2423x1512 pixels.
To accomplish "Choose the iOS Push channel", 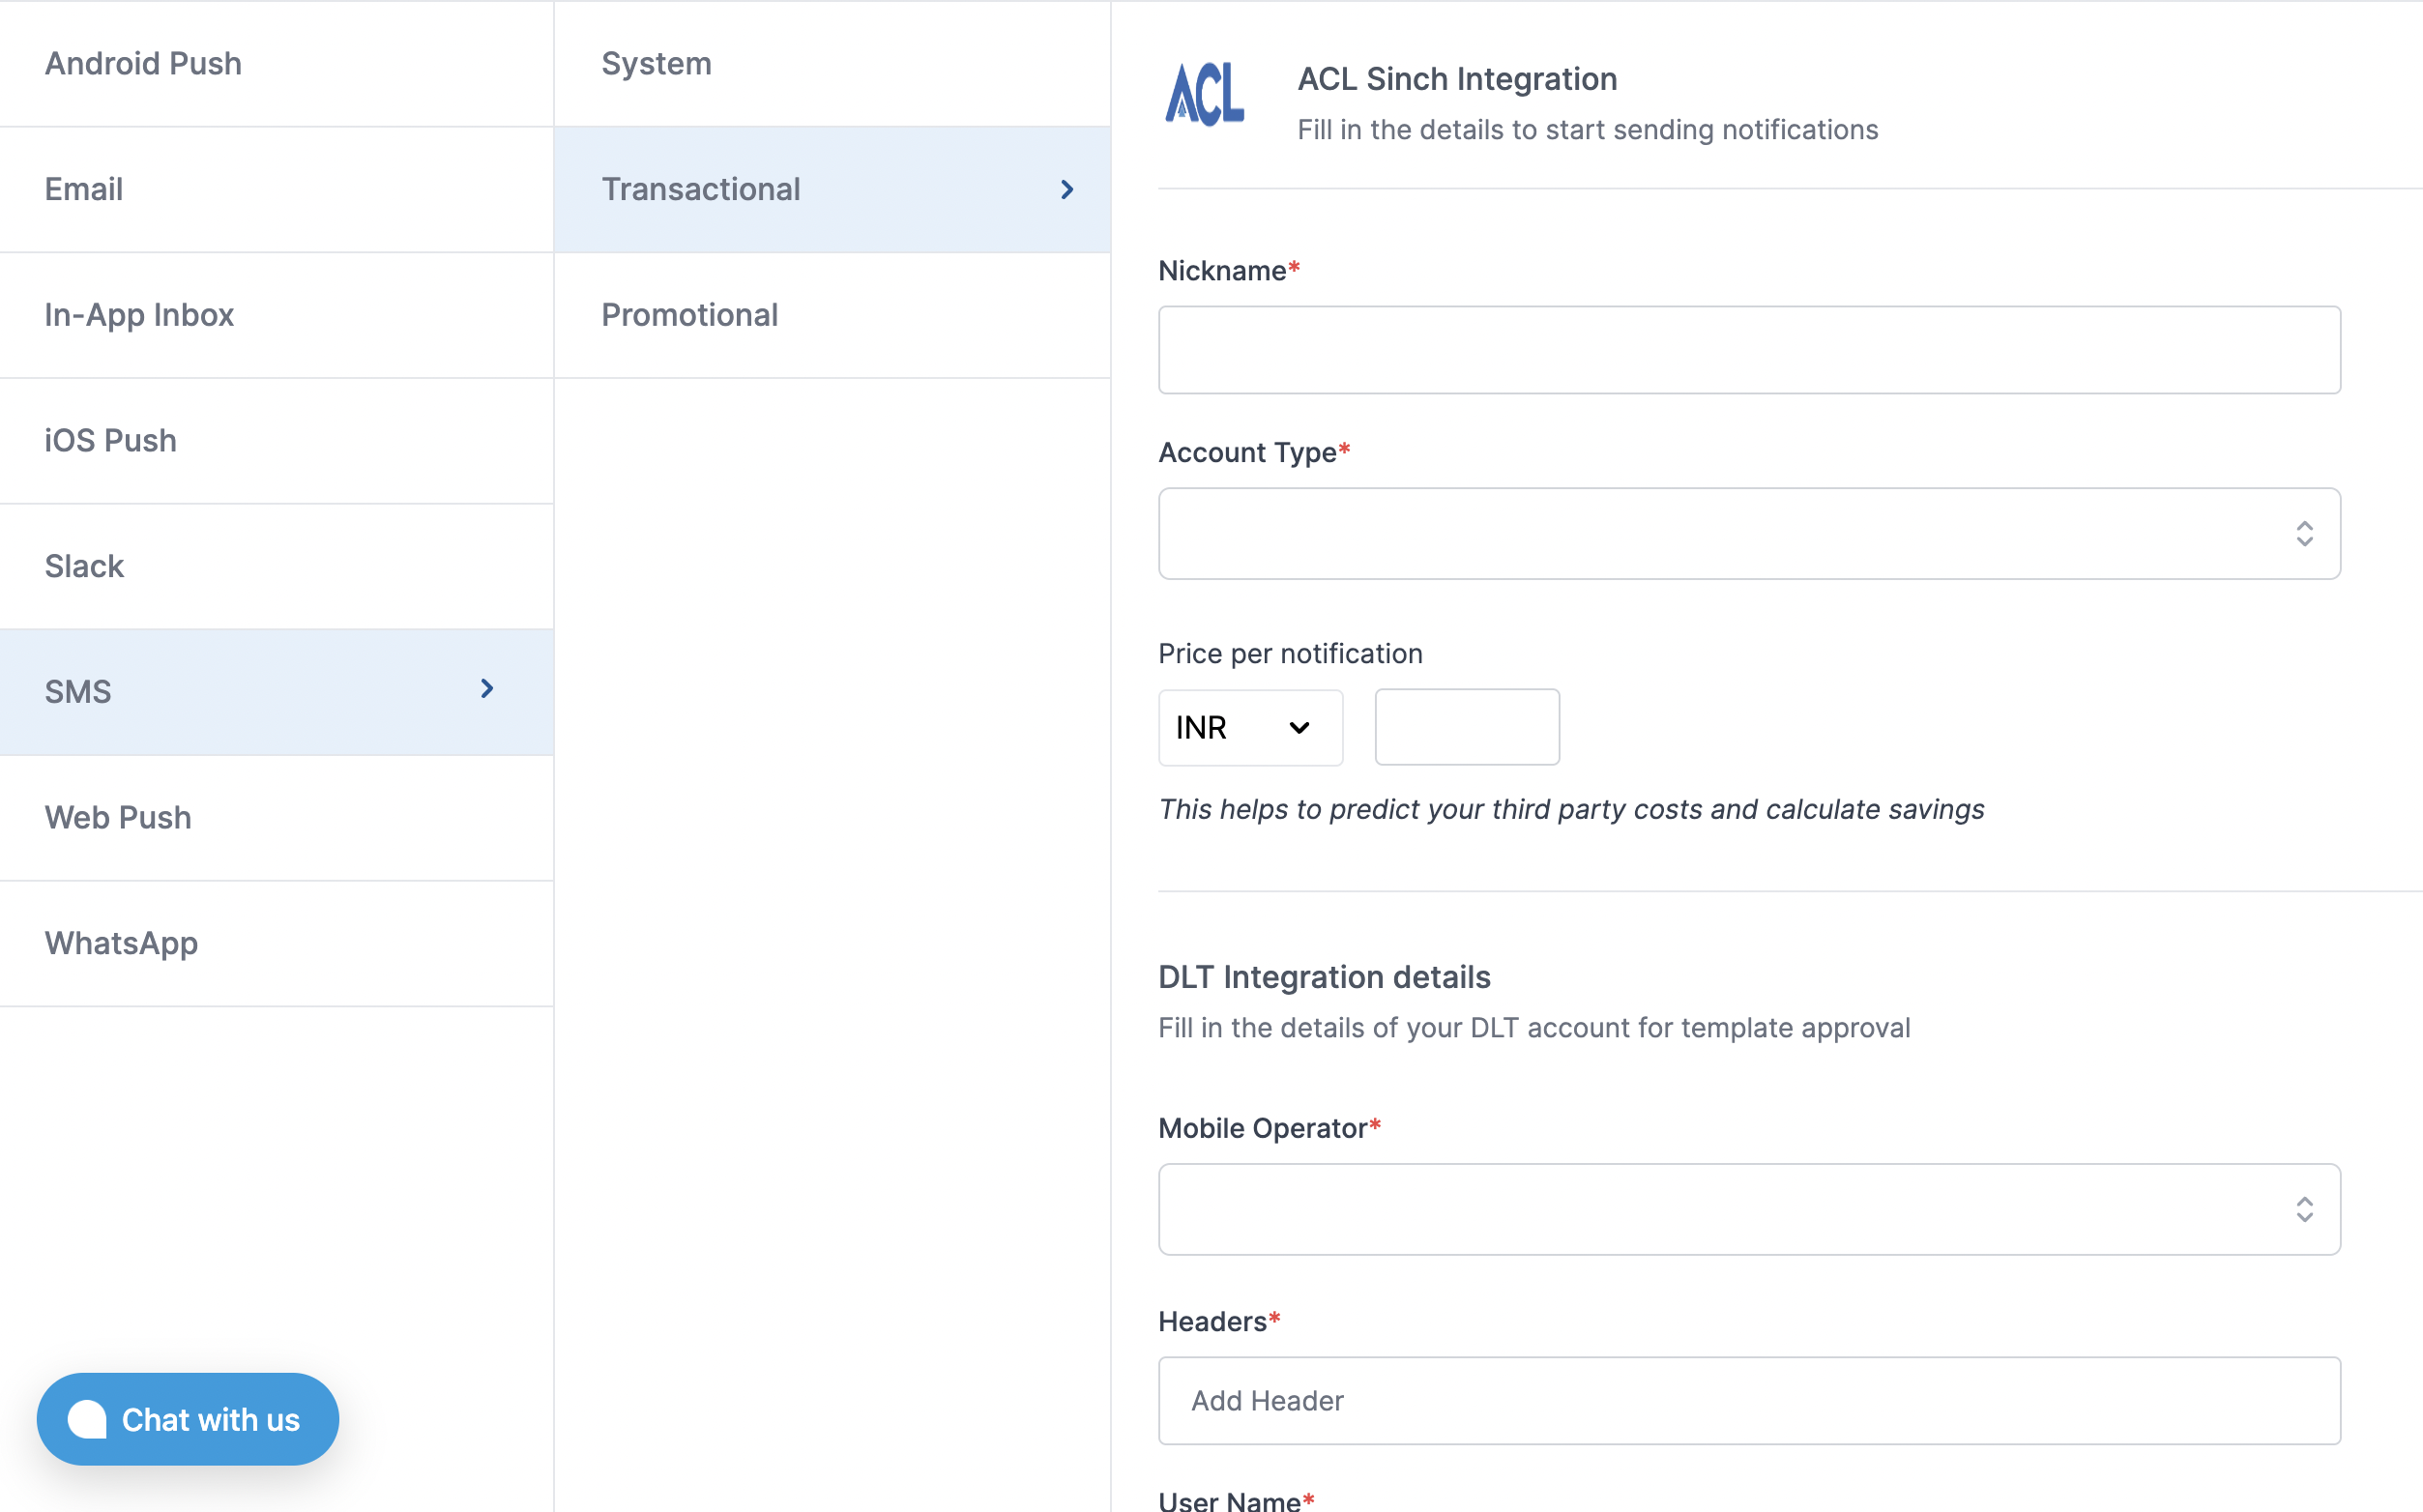I will [111, 441].
